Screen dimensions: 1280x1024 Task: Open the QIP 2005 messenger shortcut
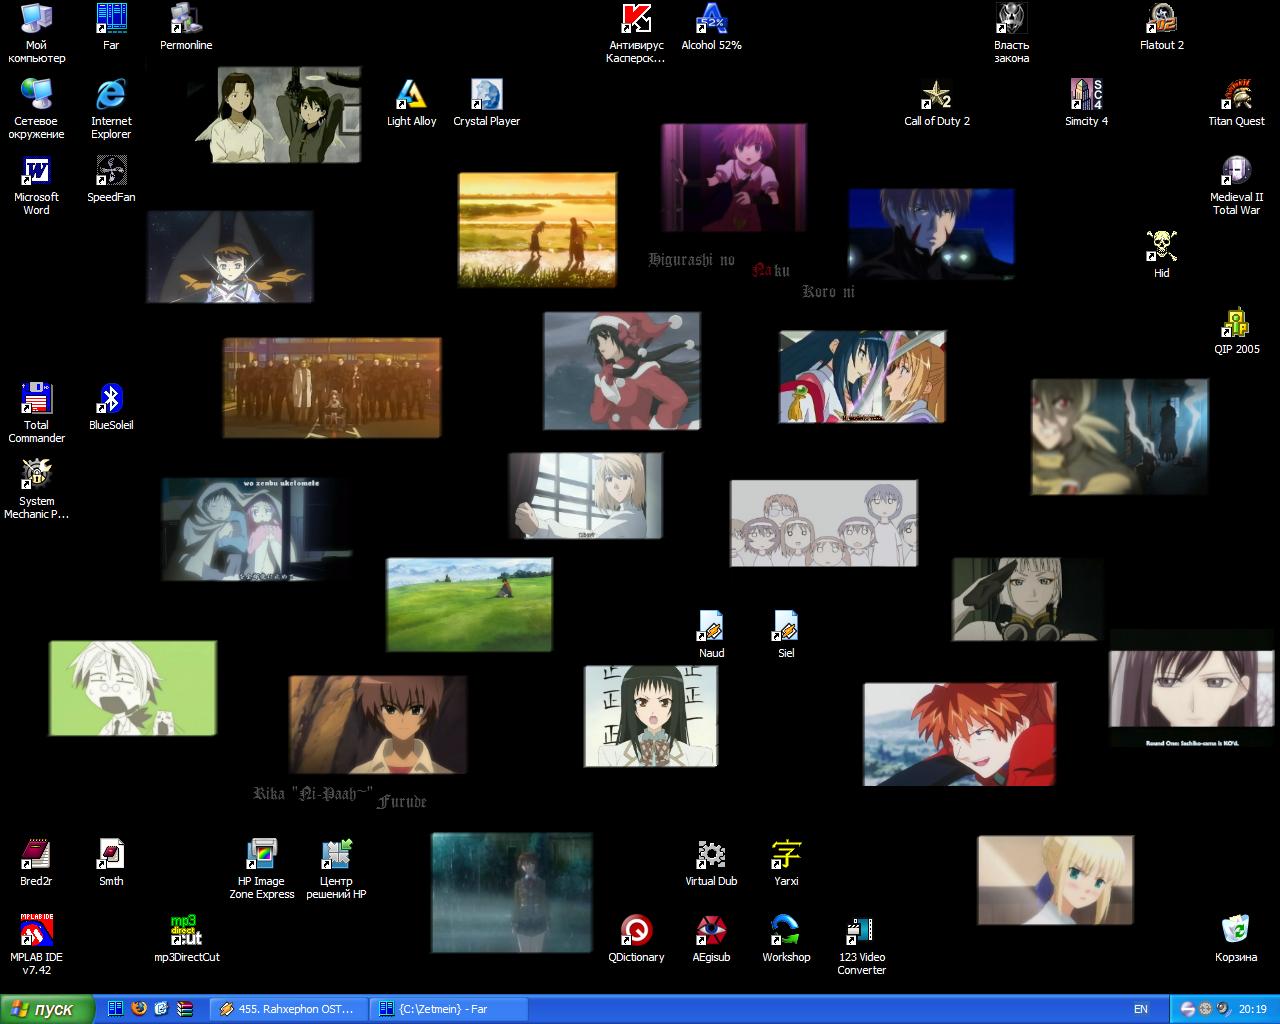pyautogui.click(x=1236, y=325)
